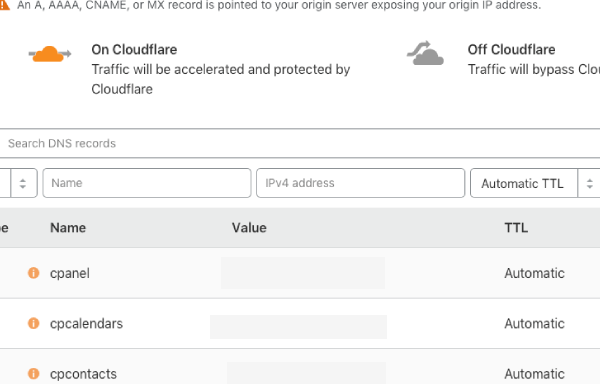Click the On Cloudflare heading

click(x=134, y=50)
